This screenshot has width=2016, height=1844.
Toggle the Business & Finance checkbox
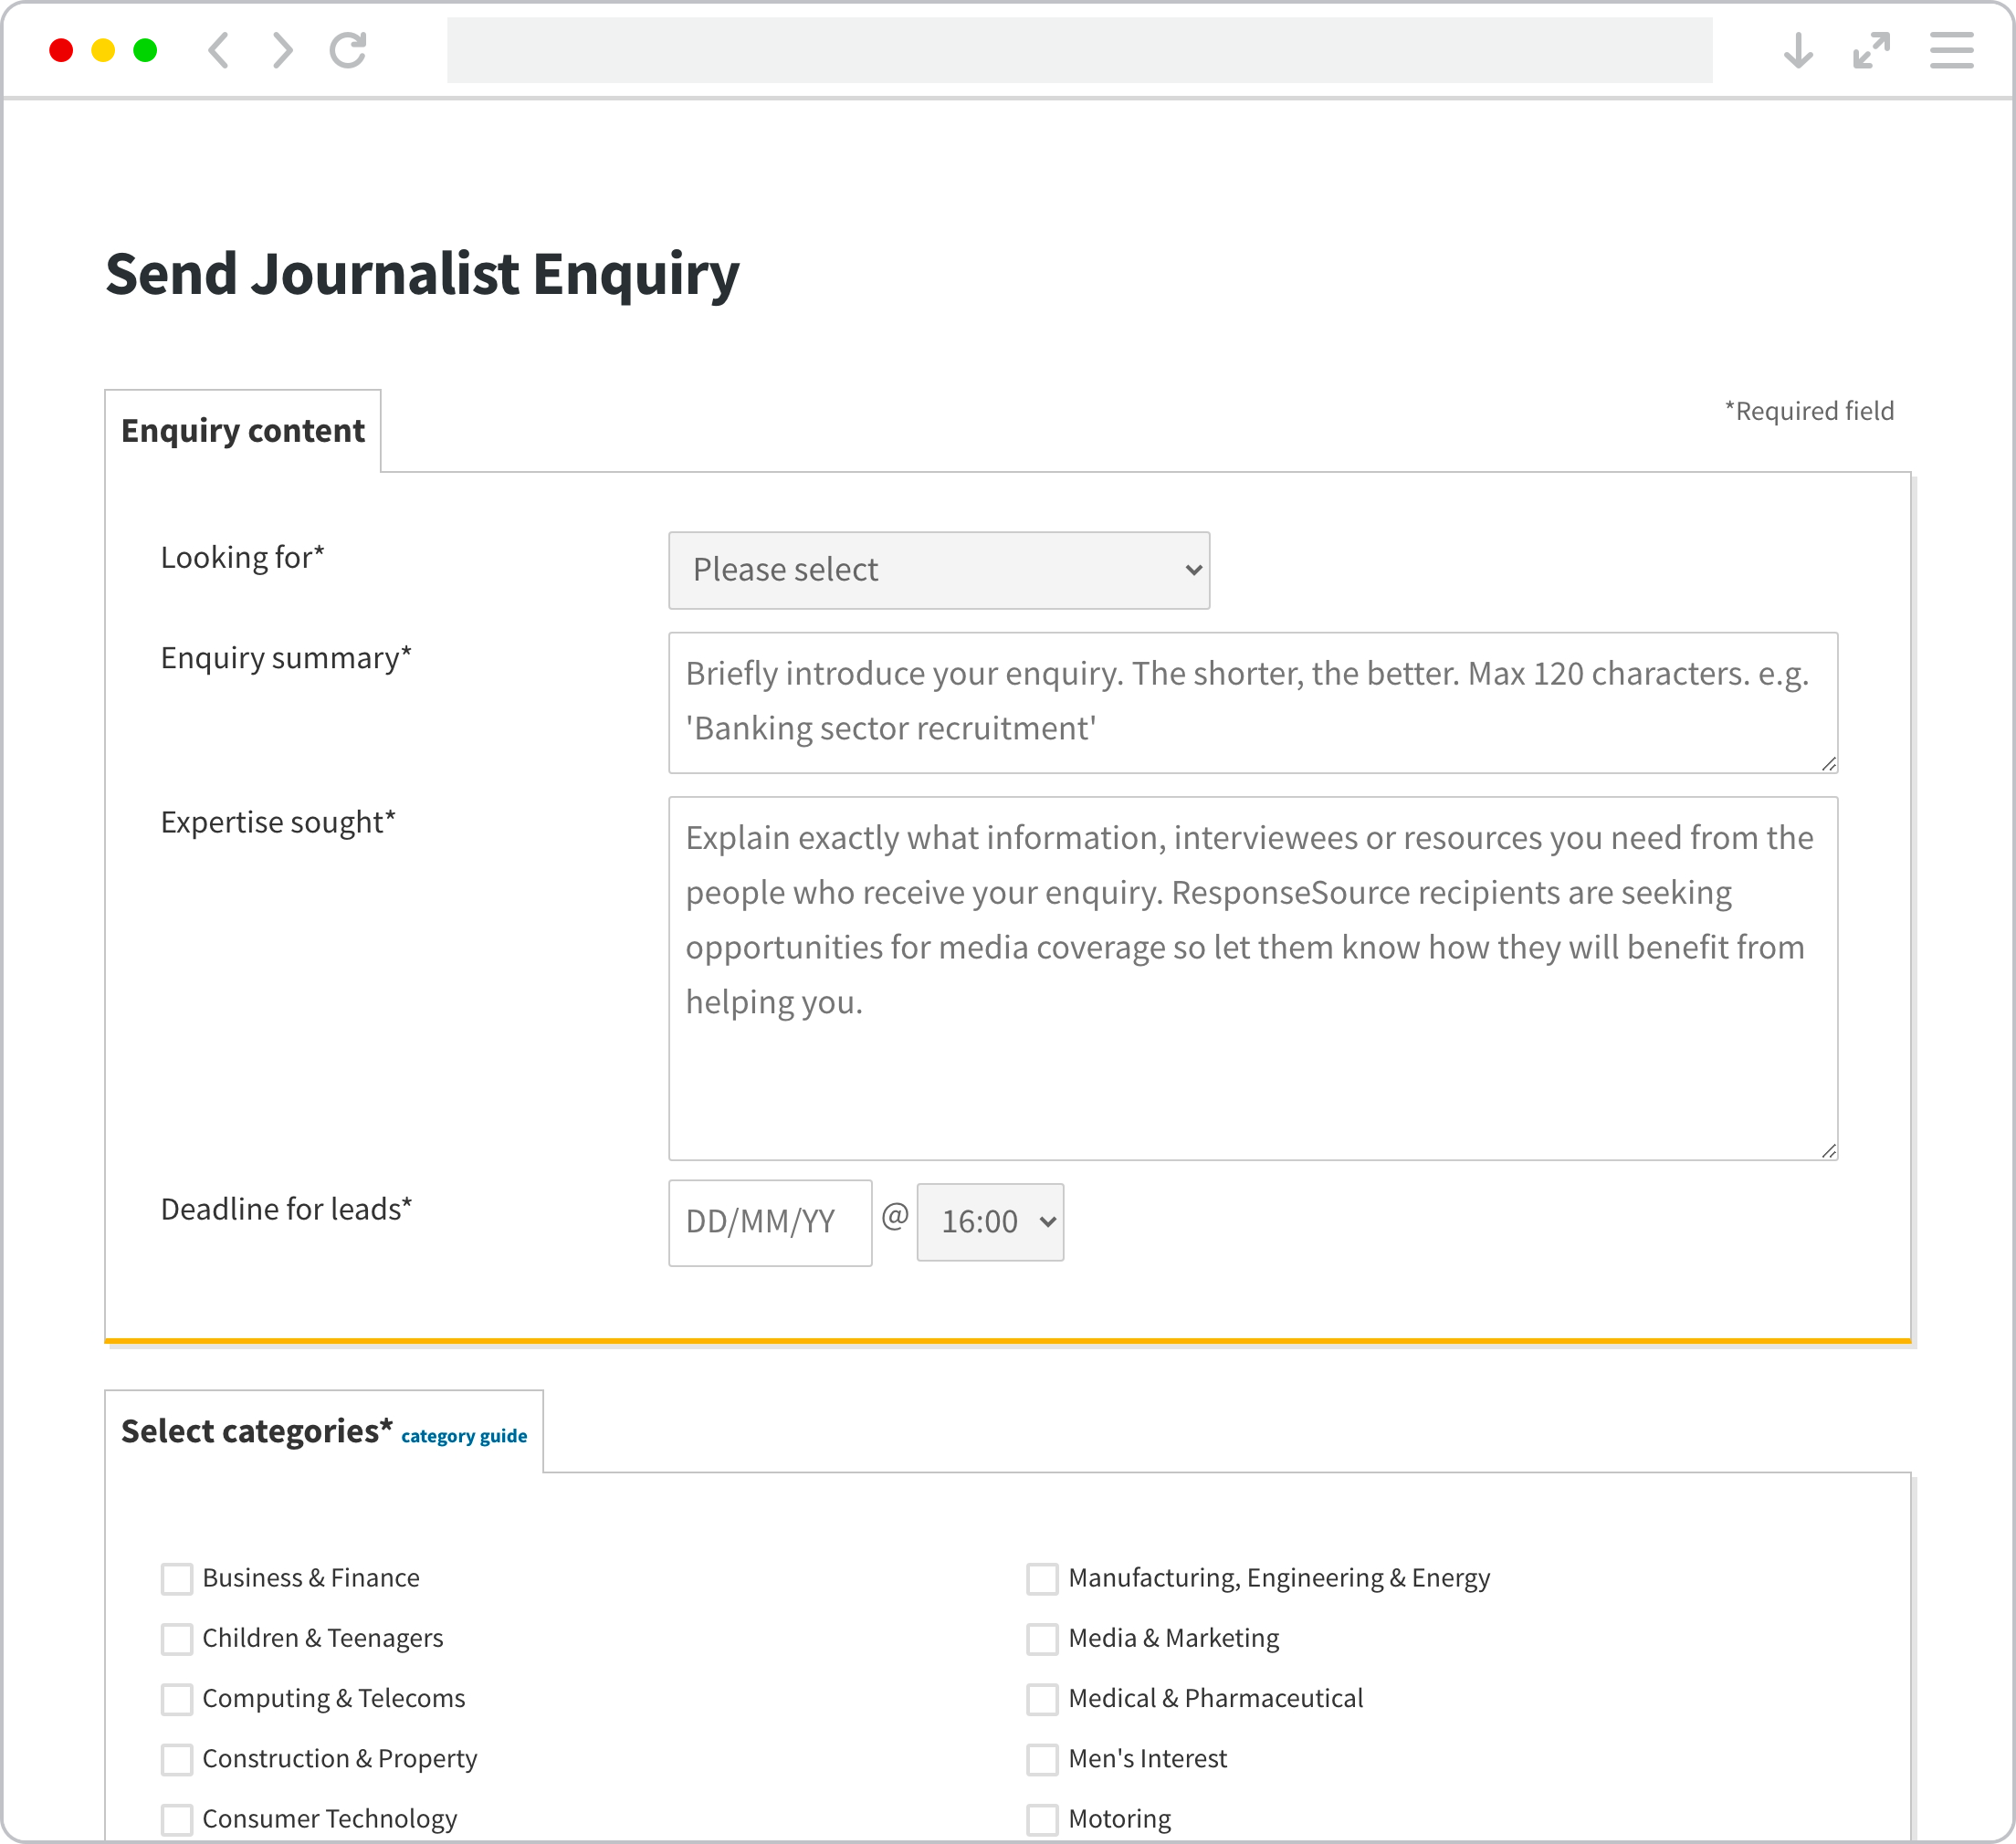(175, 1577)
